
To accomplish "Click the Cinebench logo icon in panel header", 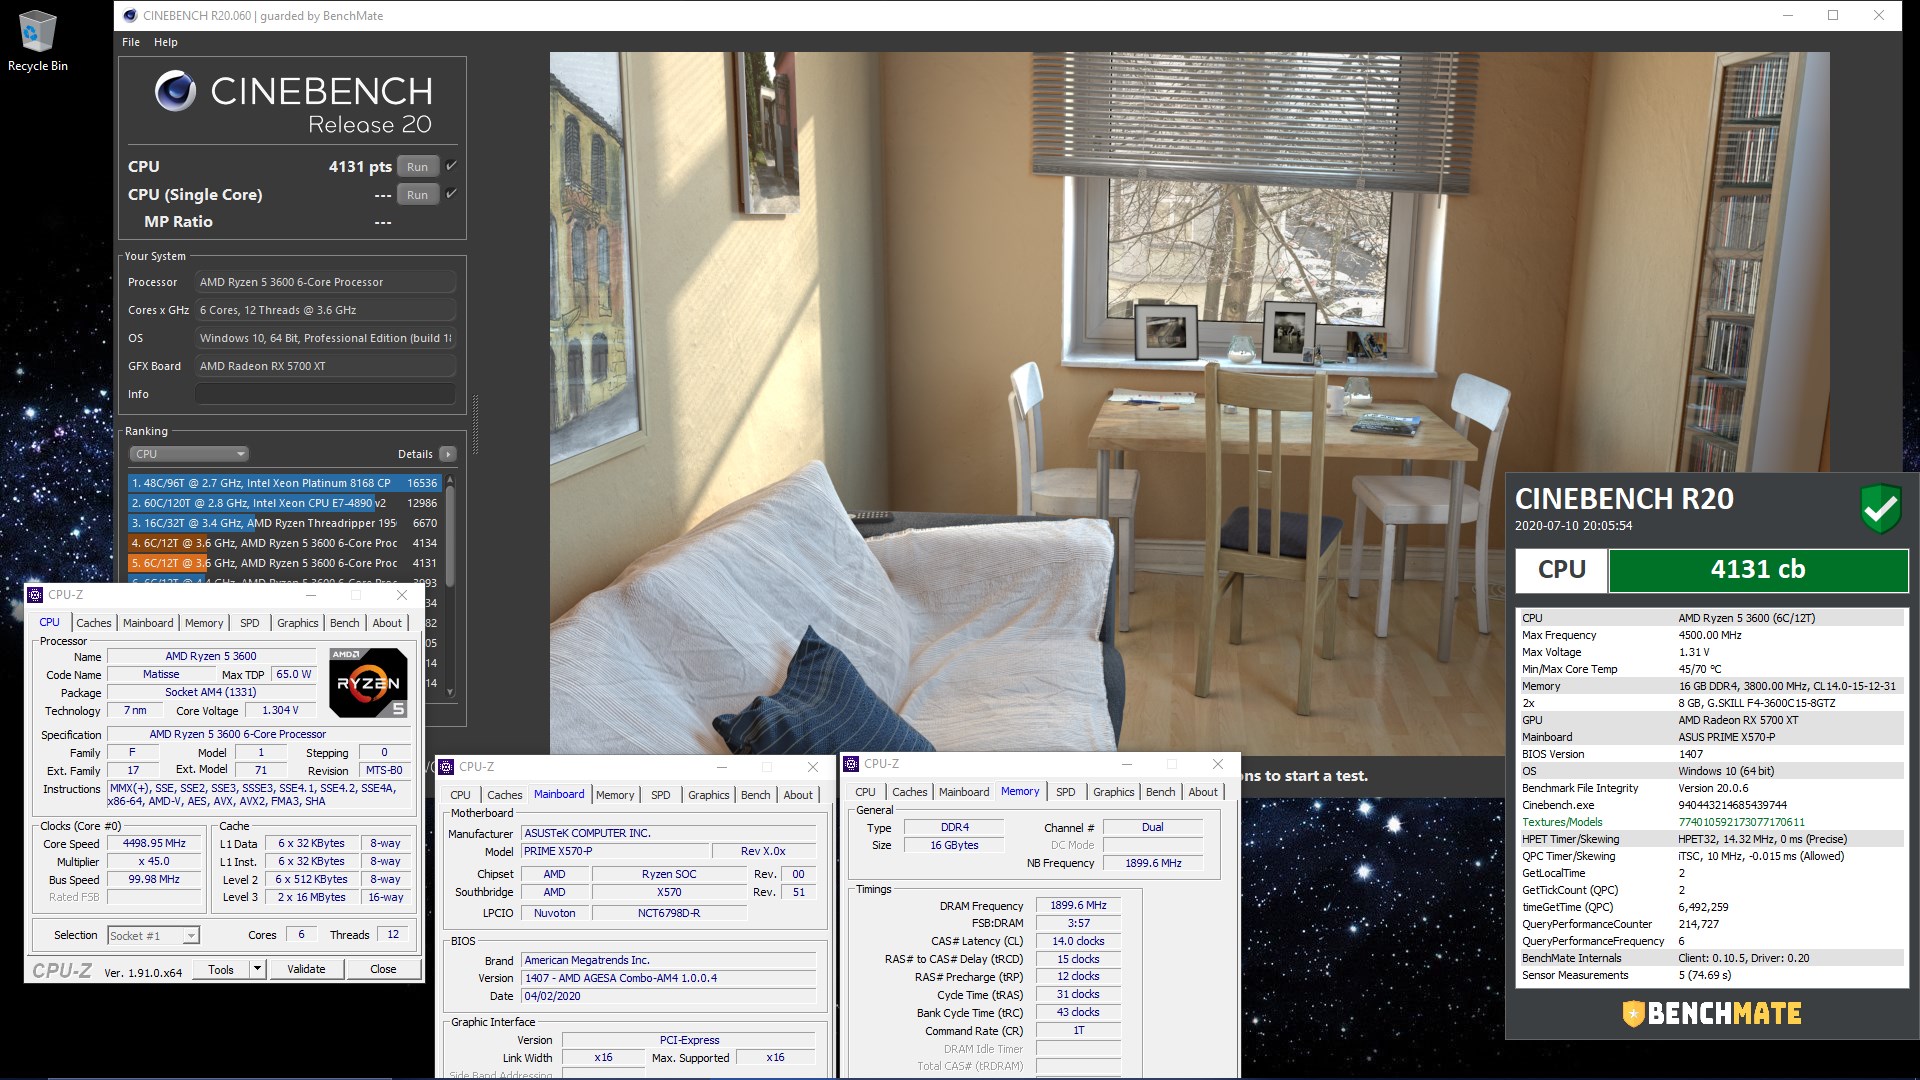I will point(175,91).
